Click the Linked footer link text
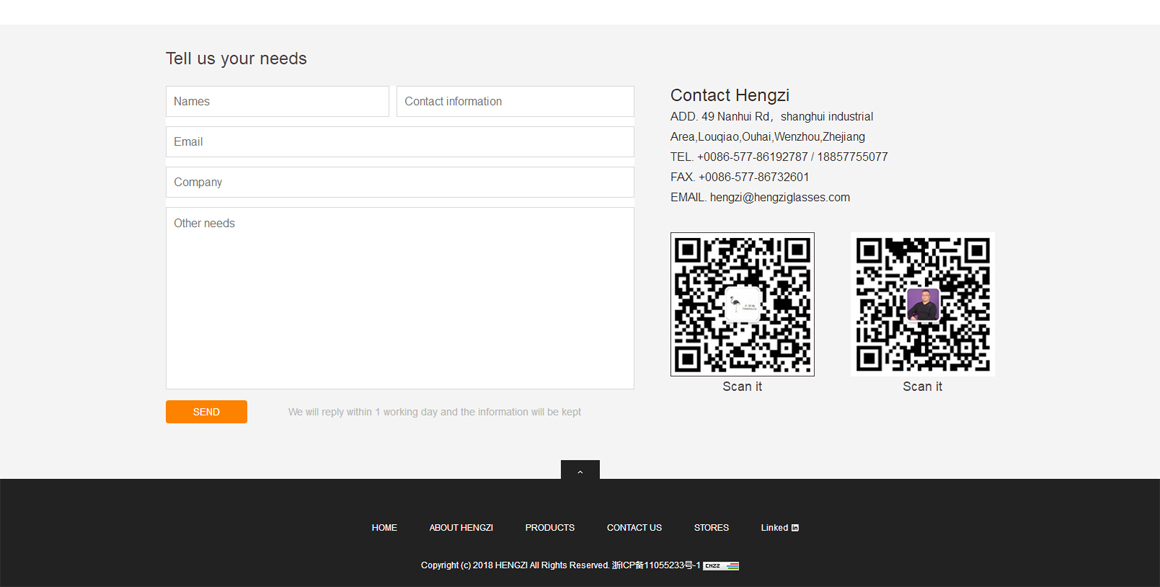The image size is (1160, 587). pyautogui.click(x=774, y=528)
